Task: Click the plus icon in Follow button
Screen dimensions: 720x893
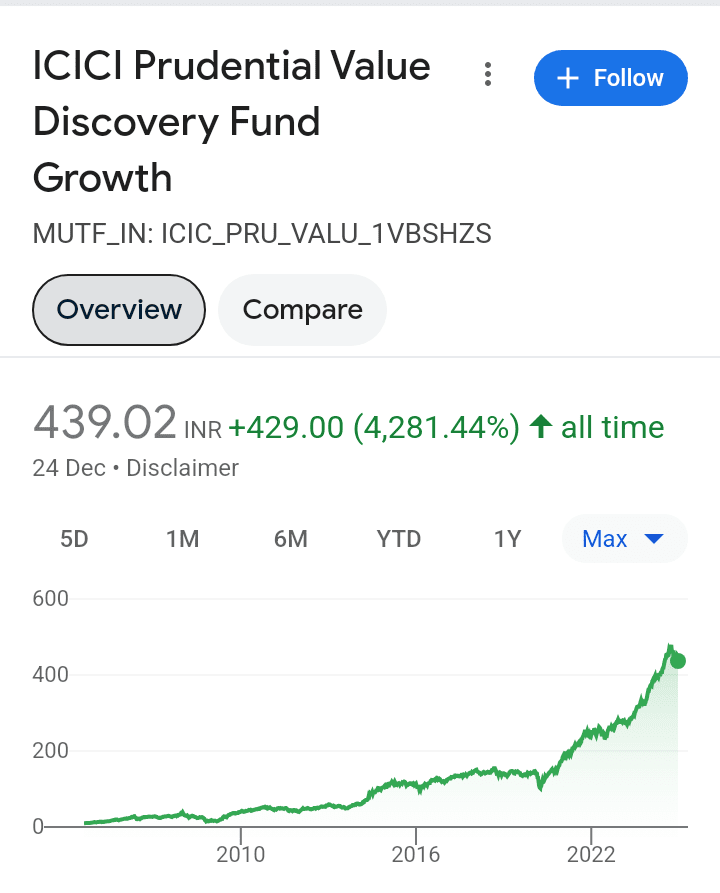Action: point(568,78)
